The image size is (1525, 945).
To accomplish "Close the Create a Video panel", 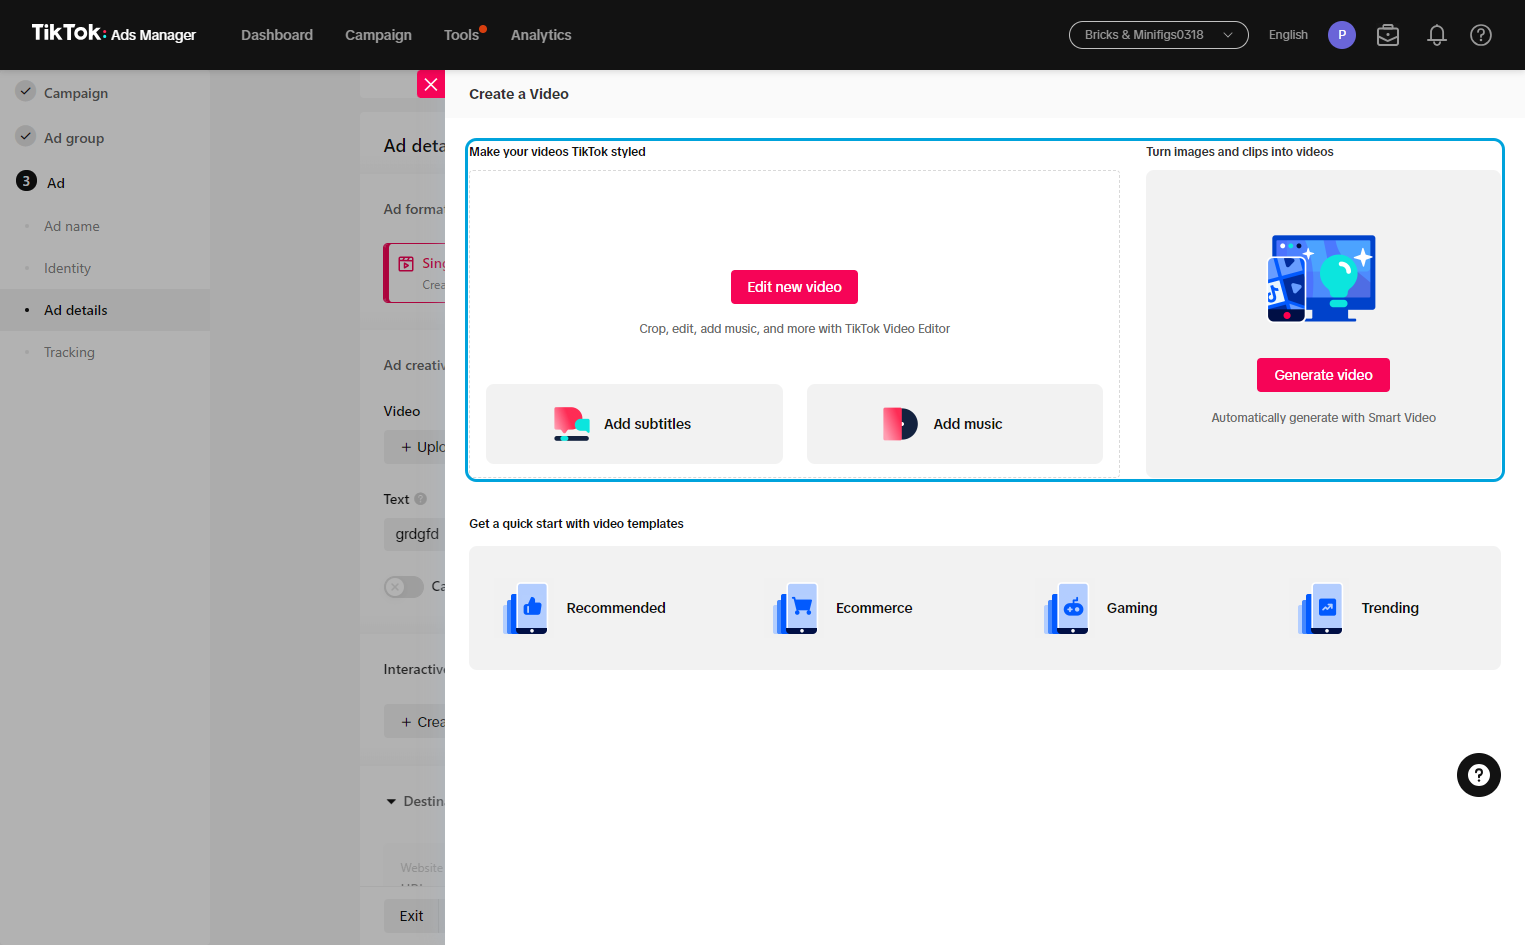I will point(431,84).
